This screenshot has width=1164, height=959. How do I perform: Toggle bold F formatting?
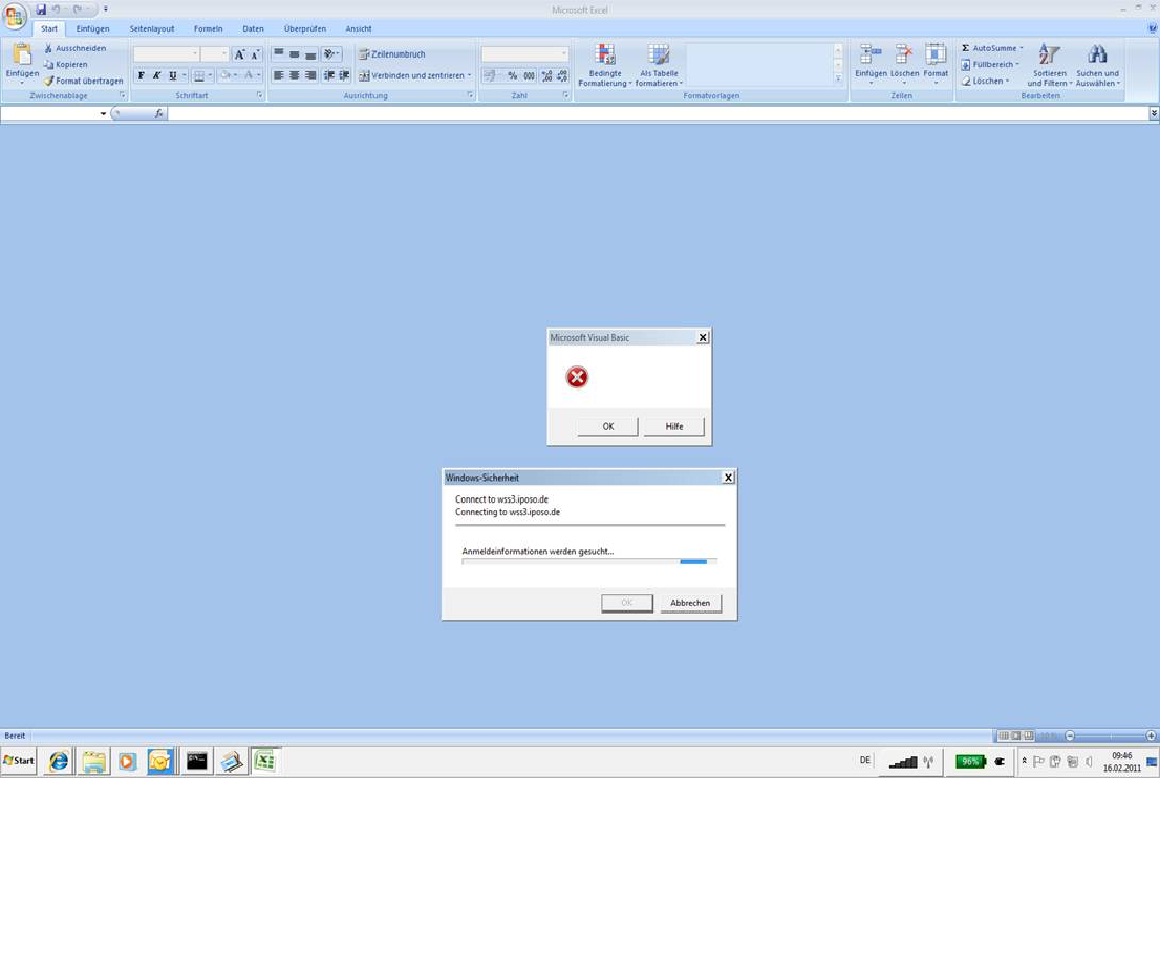141,76
